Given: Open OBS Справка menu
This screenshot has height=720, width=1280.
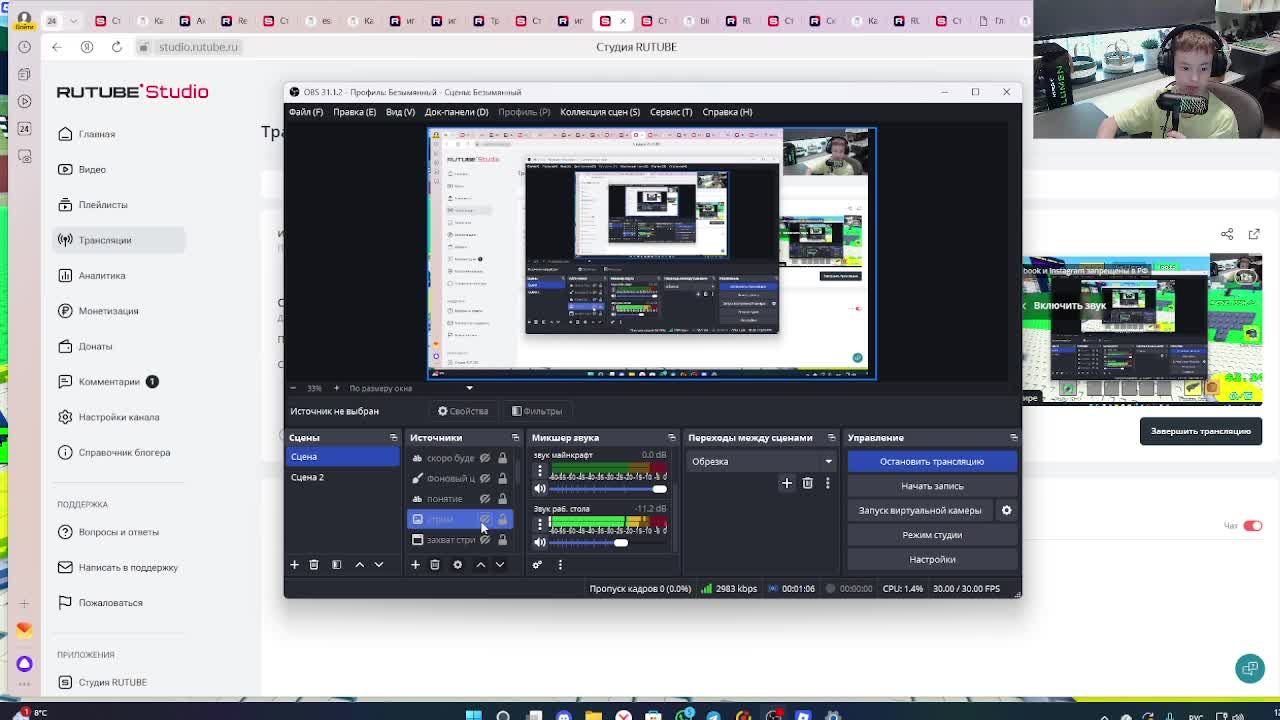Looking at the screenshot, I should (x=727, y=112).
